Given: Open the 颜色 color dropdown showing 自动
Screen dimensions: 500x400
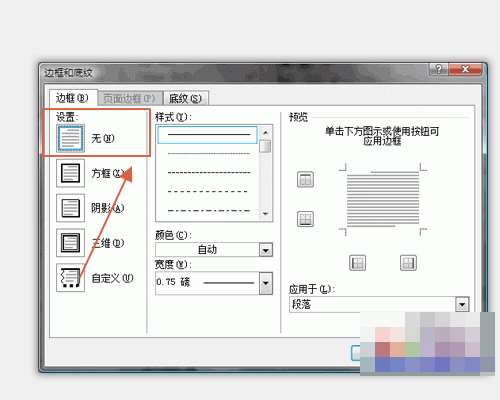Looking at the screenshot, I should [x=214, y=249].
